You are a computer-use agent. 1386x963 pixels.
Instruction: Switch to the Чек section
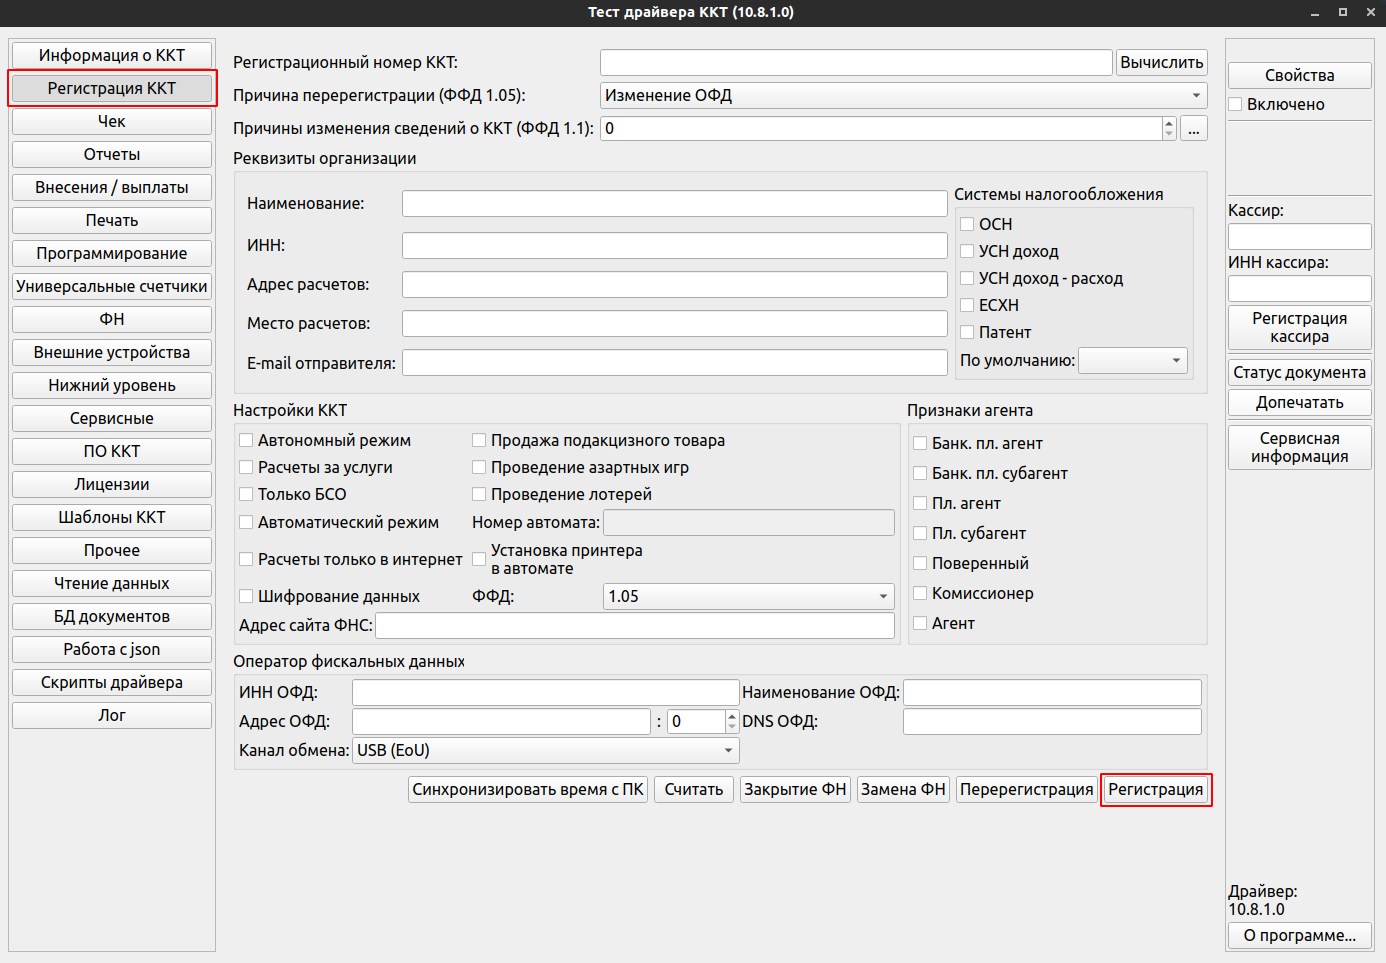click(x=112, y=121)
